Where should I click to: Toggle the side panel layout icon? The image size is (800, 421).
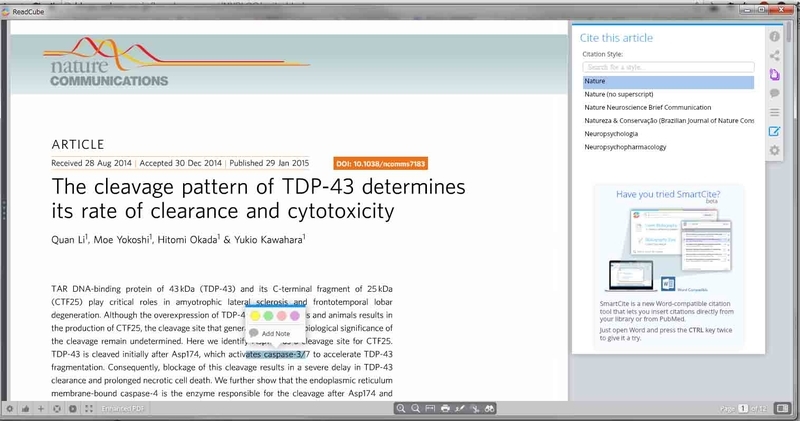coord(783,408)
